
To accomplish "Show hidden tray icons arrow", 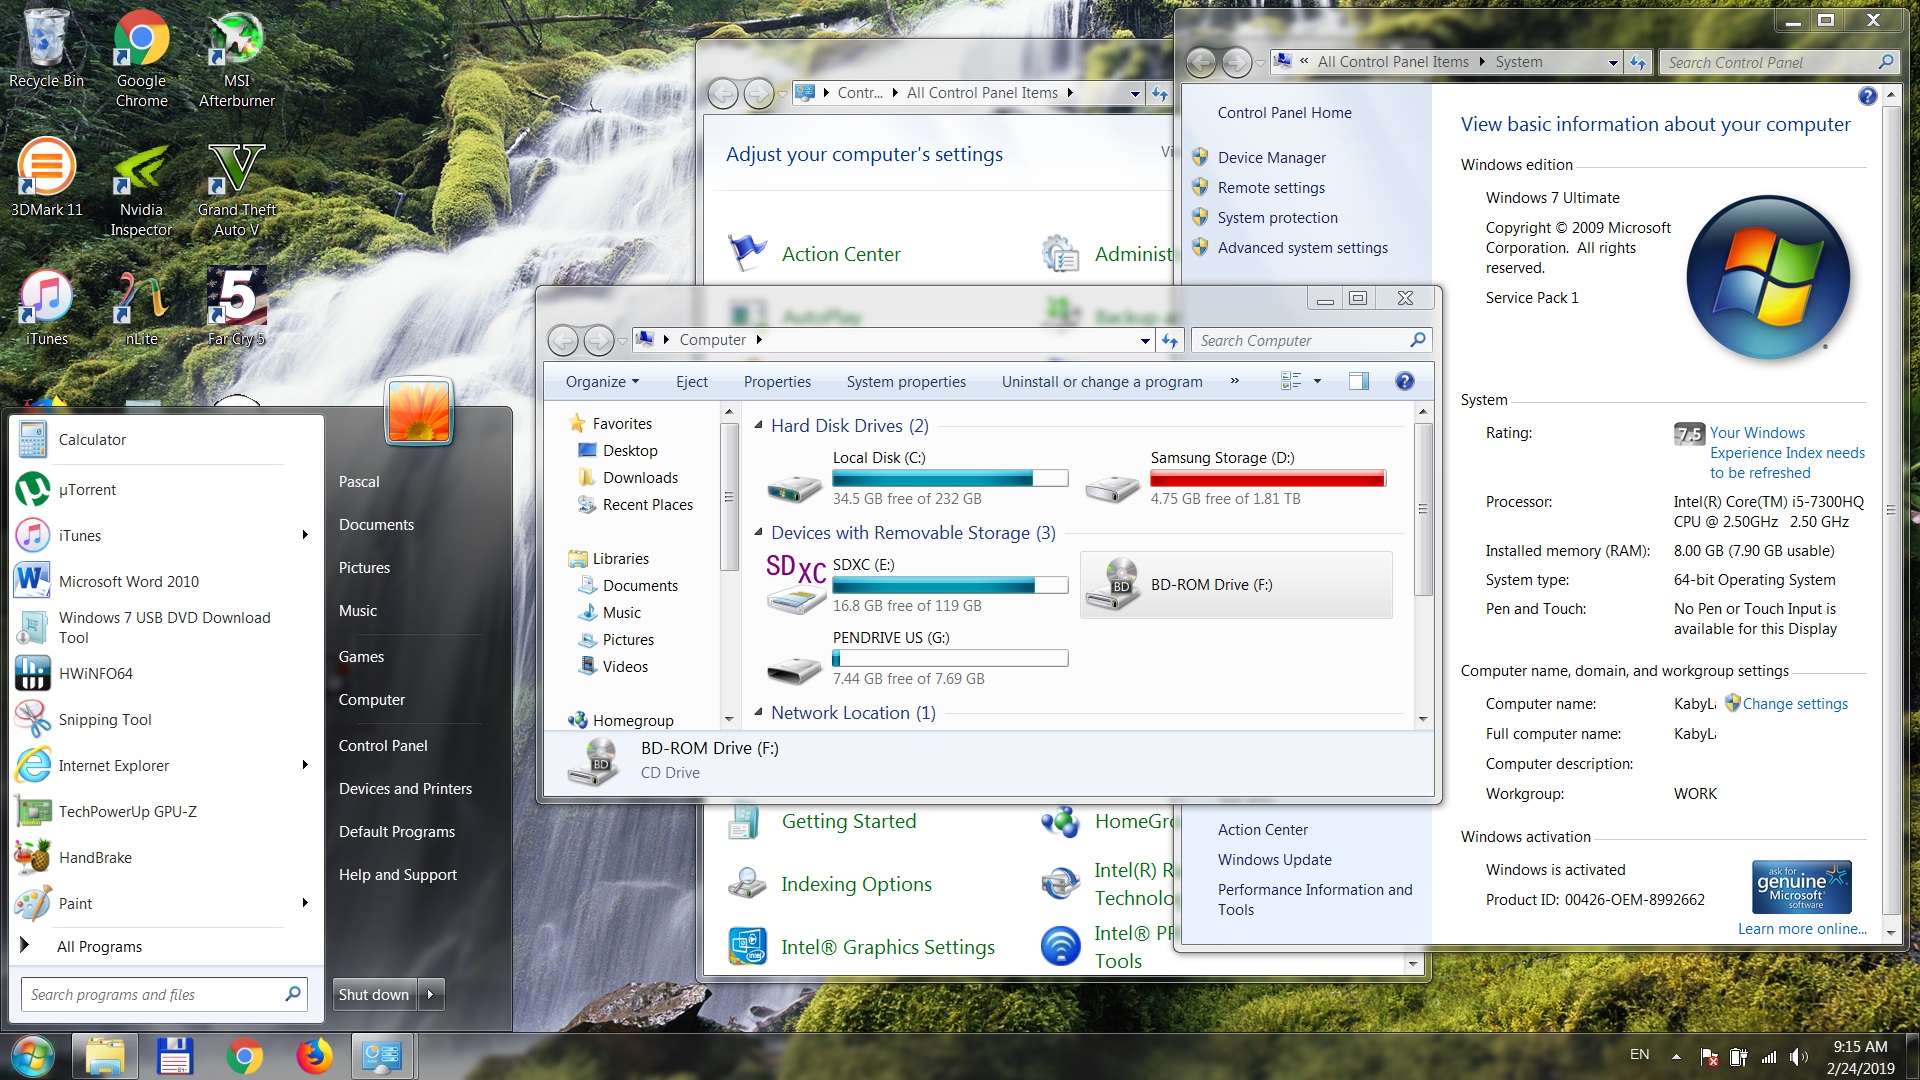I will [1675, 1056].
